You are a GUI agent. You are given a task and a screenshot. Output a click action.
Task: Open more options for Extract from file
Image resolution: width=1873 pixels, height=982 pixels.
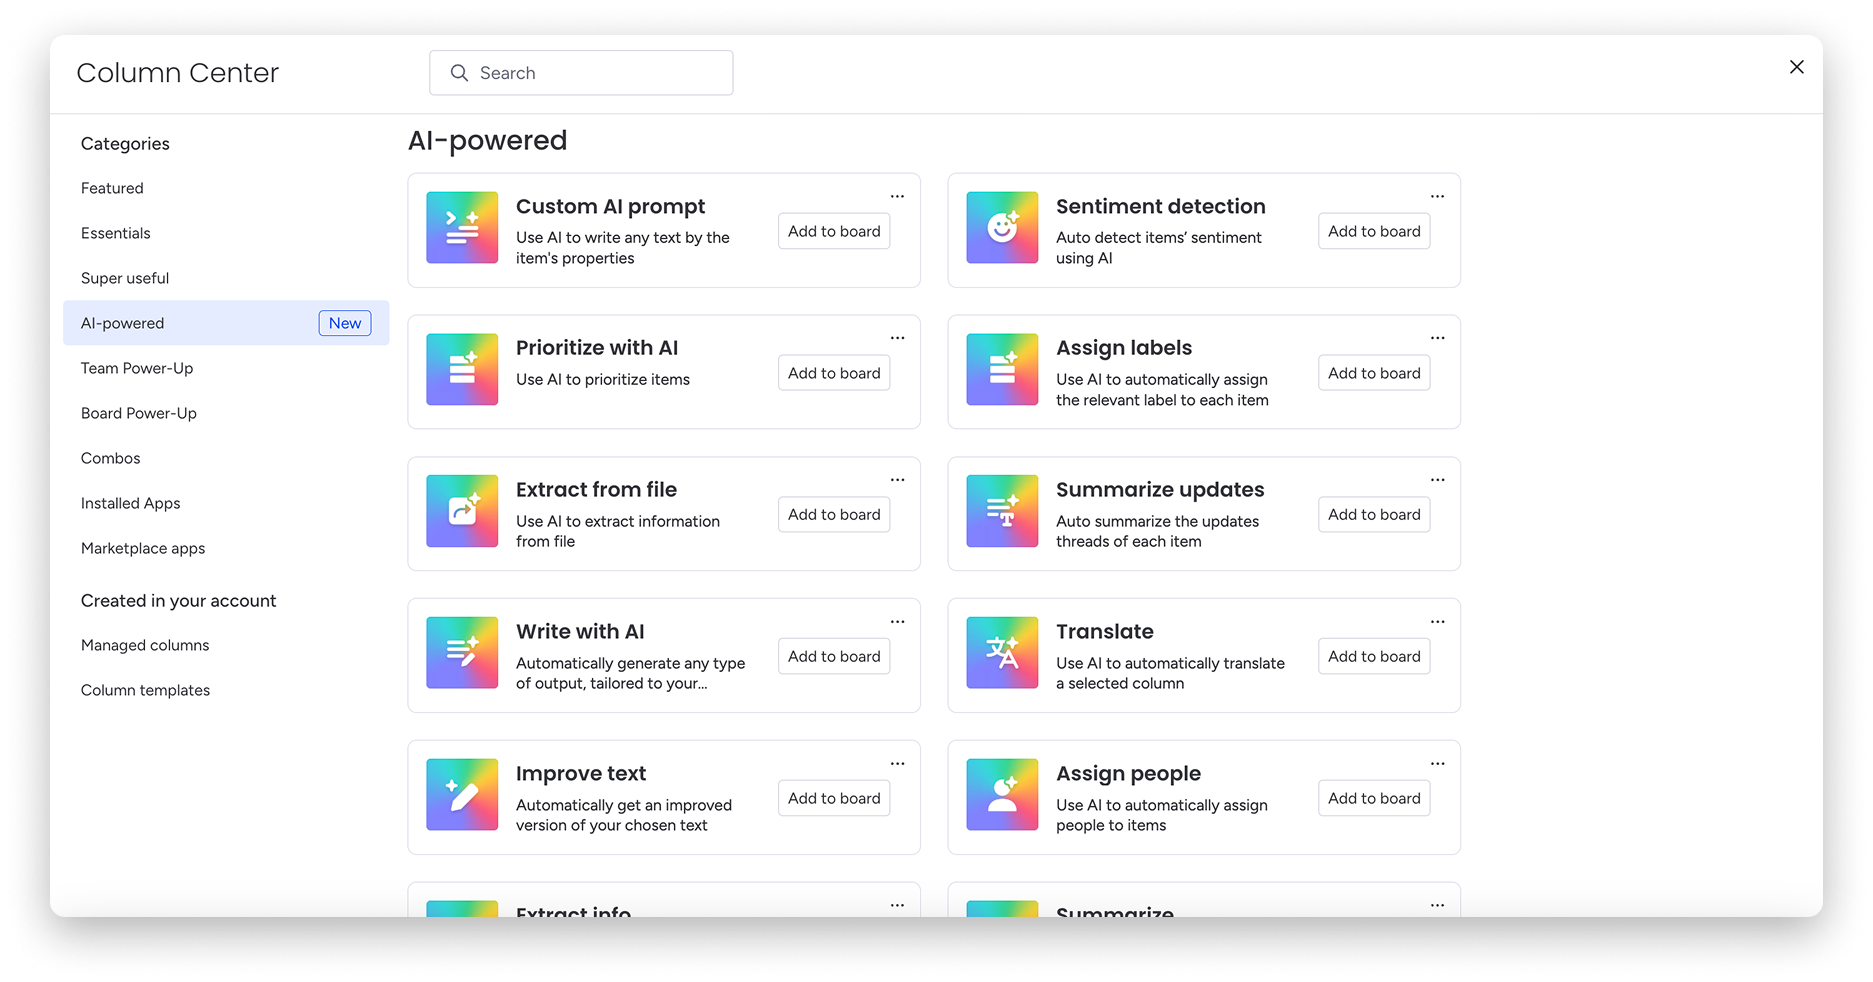pyautogui.click(x=897, y=480)
